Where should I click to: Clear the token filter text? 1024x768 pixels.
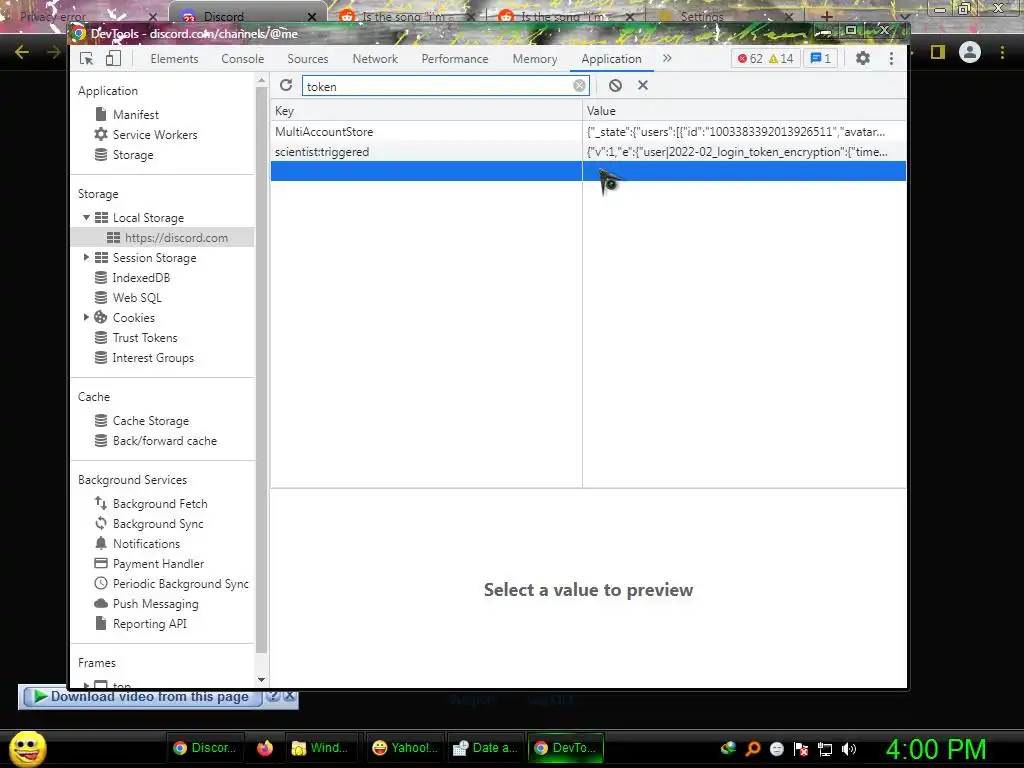tap(579, 86)
